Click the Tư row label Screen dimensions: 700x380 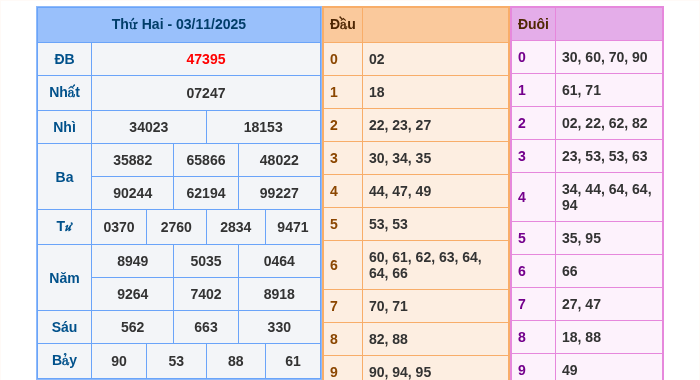[x=64, y=227]
